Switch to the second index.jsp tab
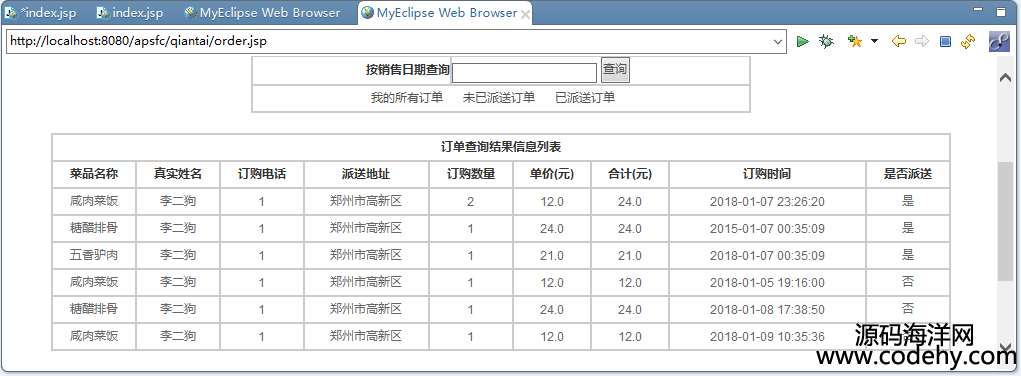This screenshot has height=376, width=1021. click(130, 13)
